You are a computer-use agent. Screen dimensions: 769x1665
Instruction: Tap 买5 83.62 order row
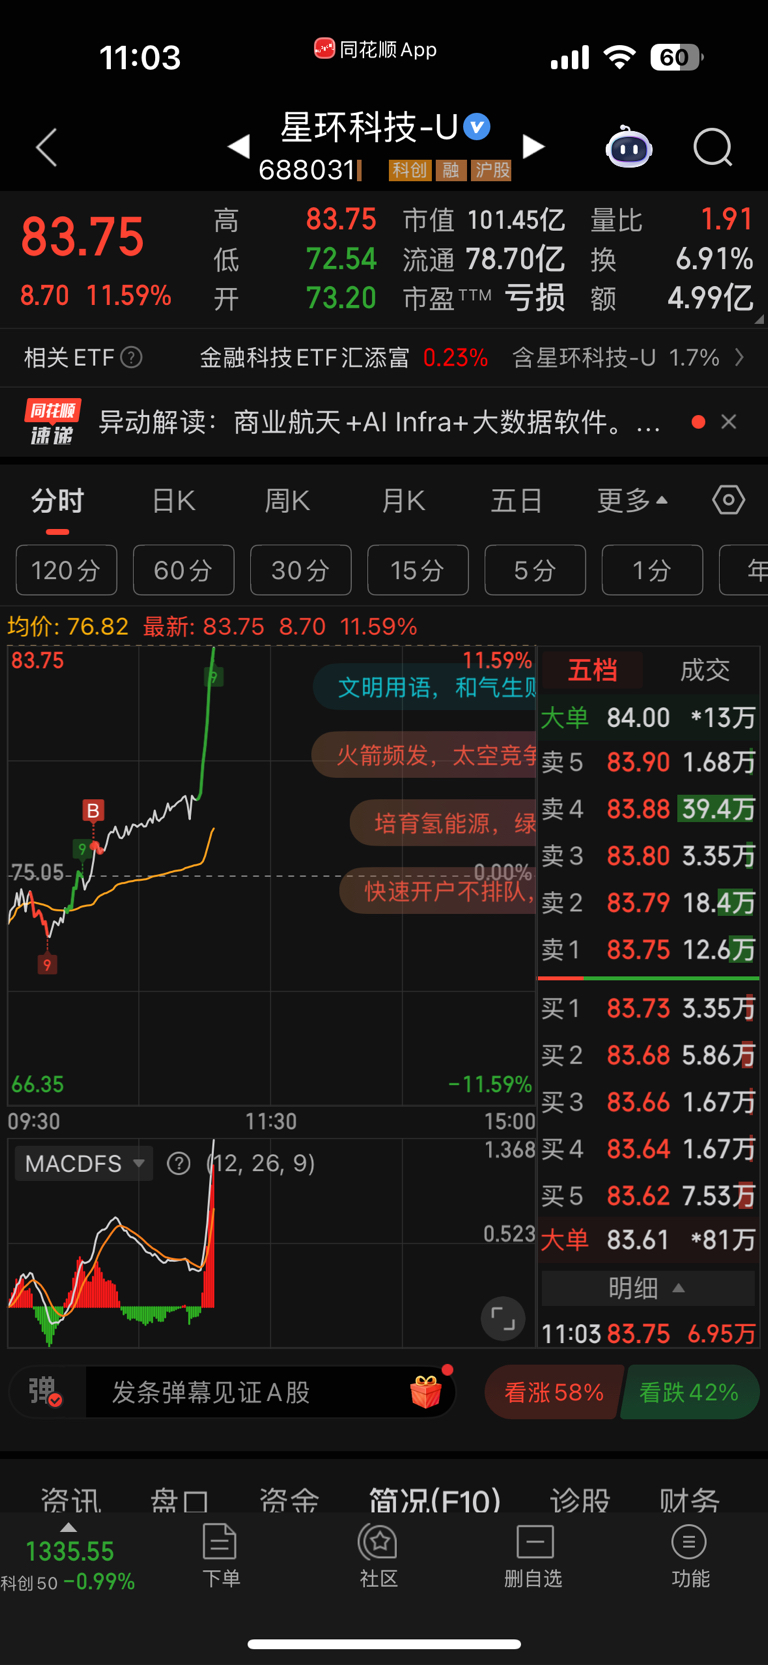point(648,1195)
